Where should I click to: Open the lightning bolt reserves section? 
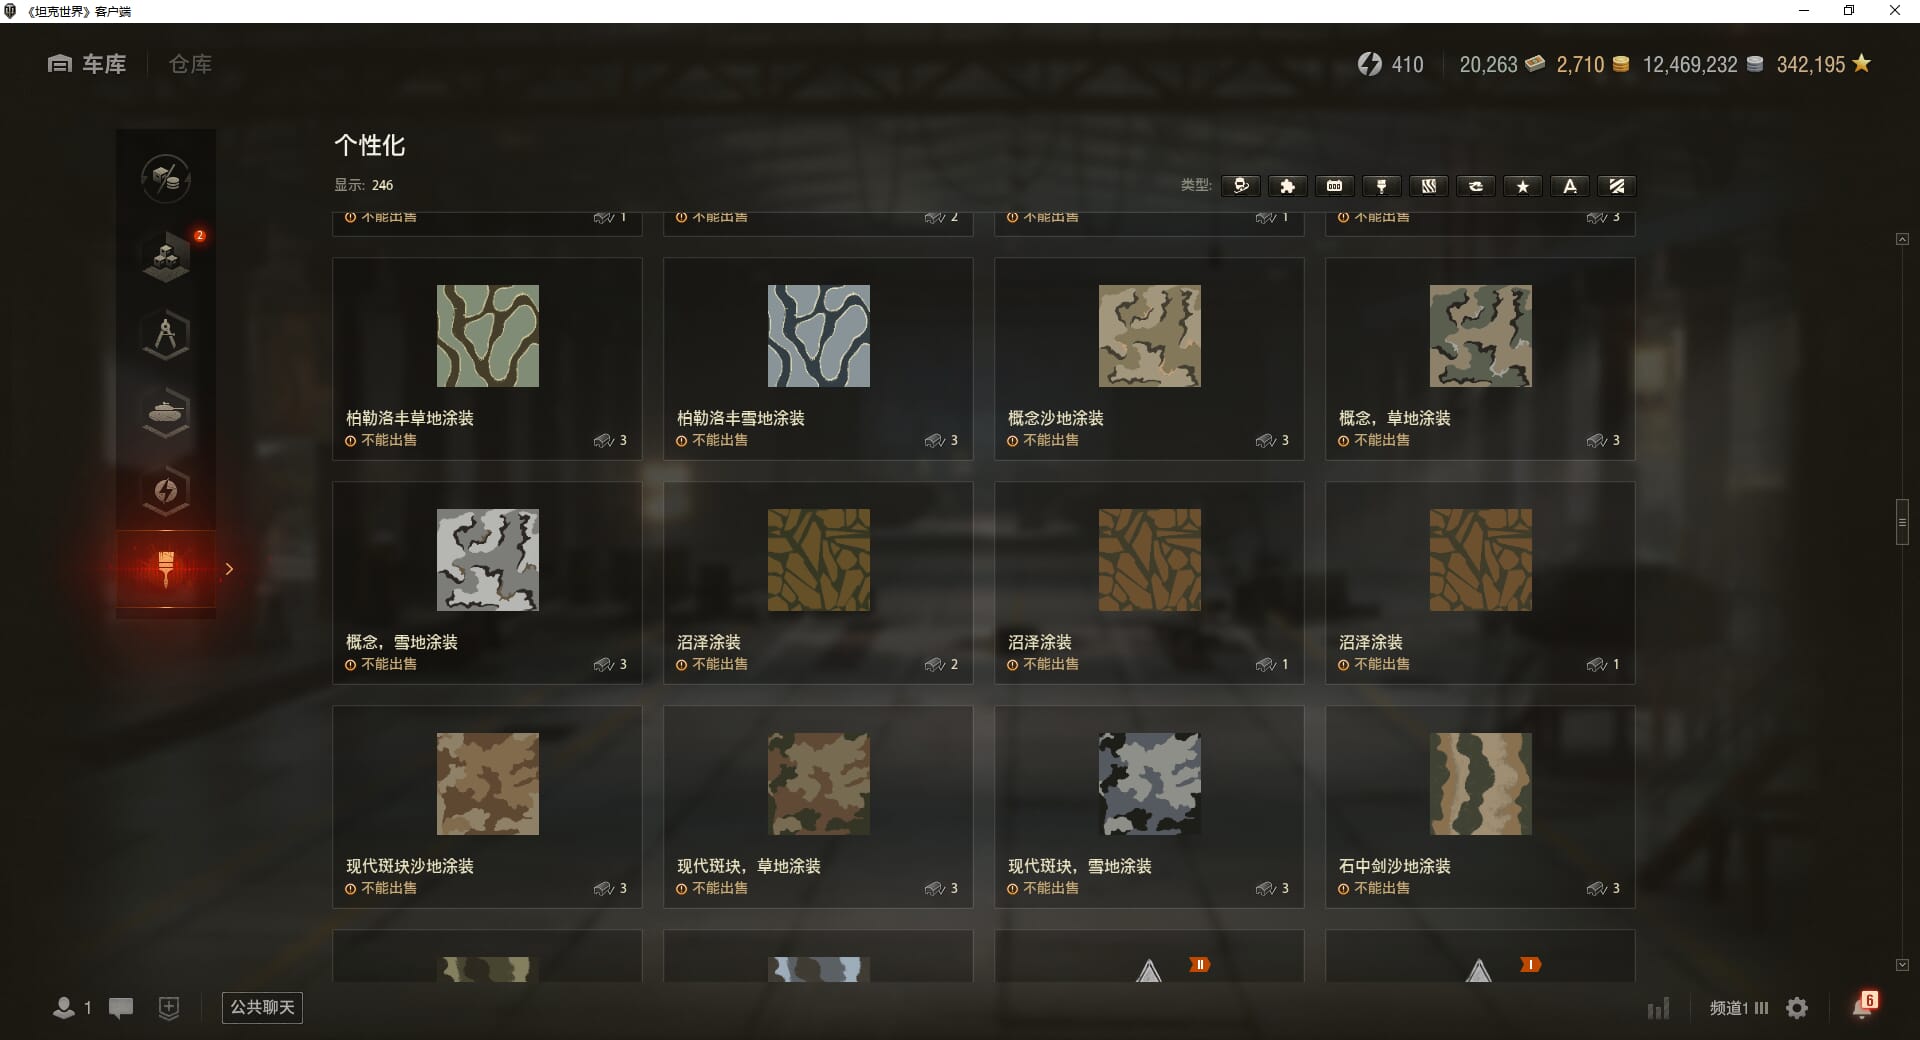click(166, 490)
